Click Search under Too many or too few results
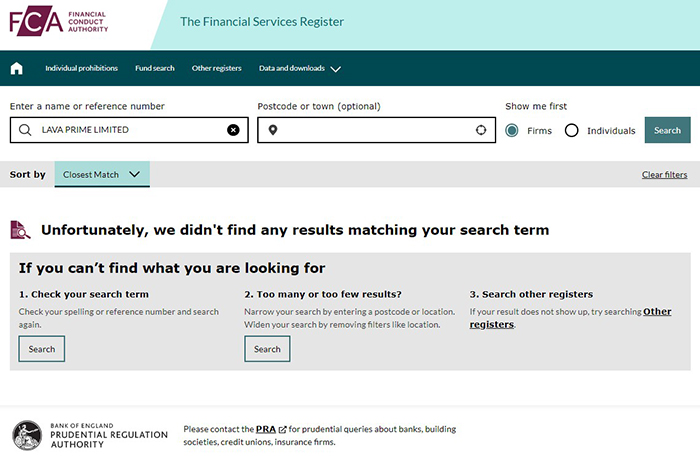Viewport: 700px width, 464px height. tap(267, 349)
